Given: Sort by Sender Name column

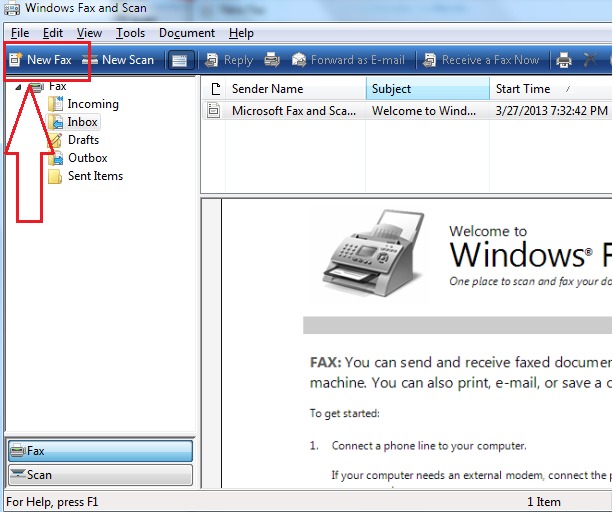Looking at the screenshot, I should pos(296,89).
